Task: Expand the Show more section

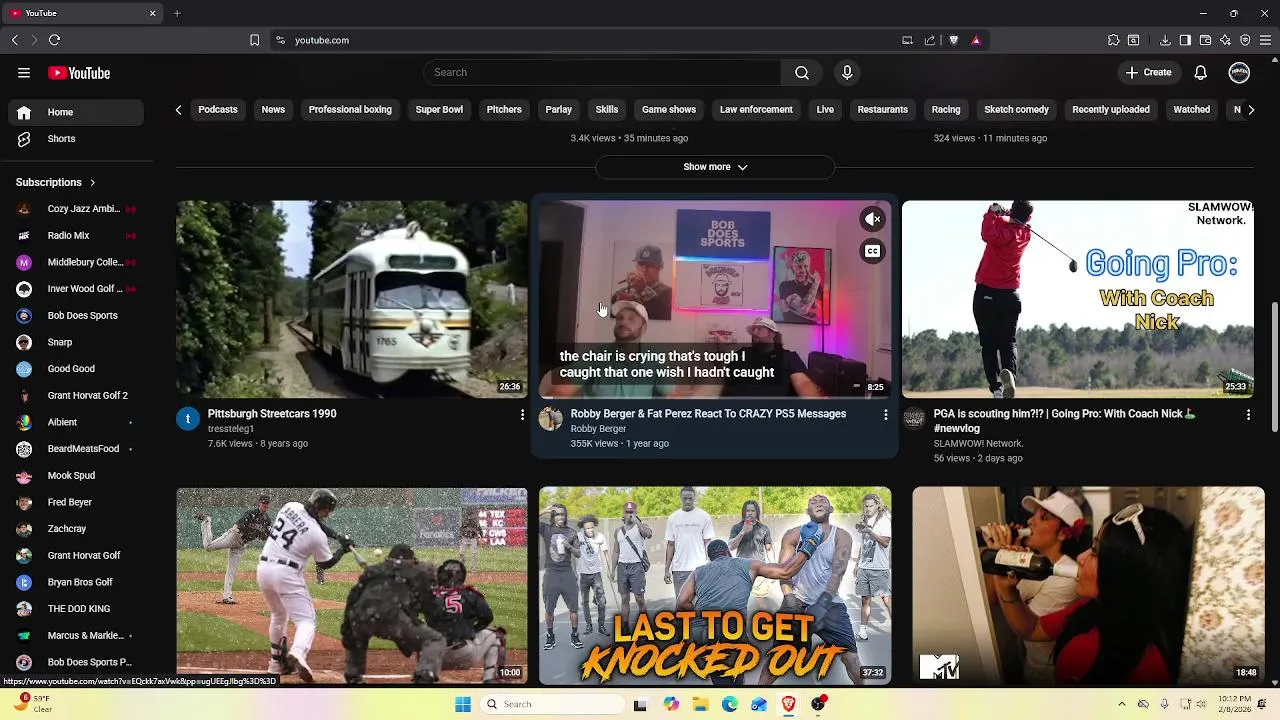Action: (715, 167)
